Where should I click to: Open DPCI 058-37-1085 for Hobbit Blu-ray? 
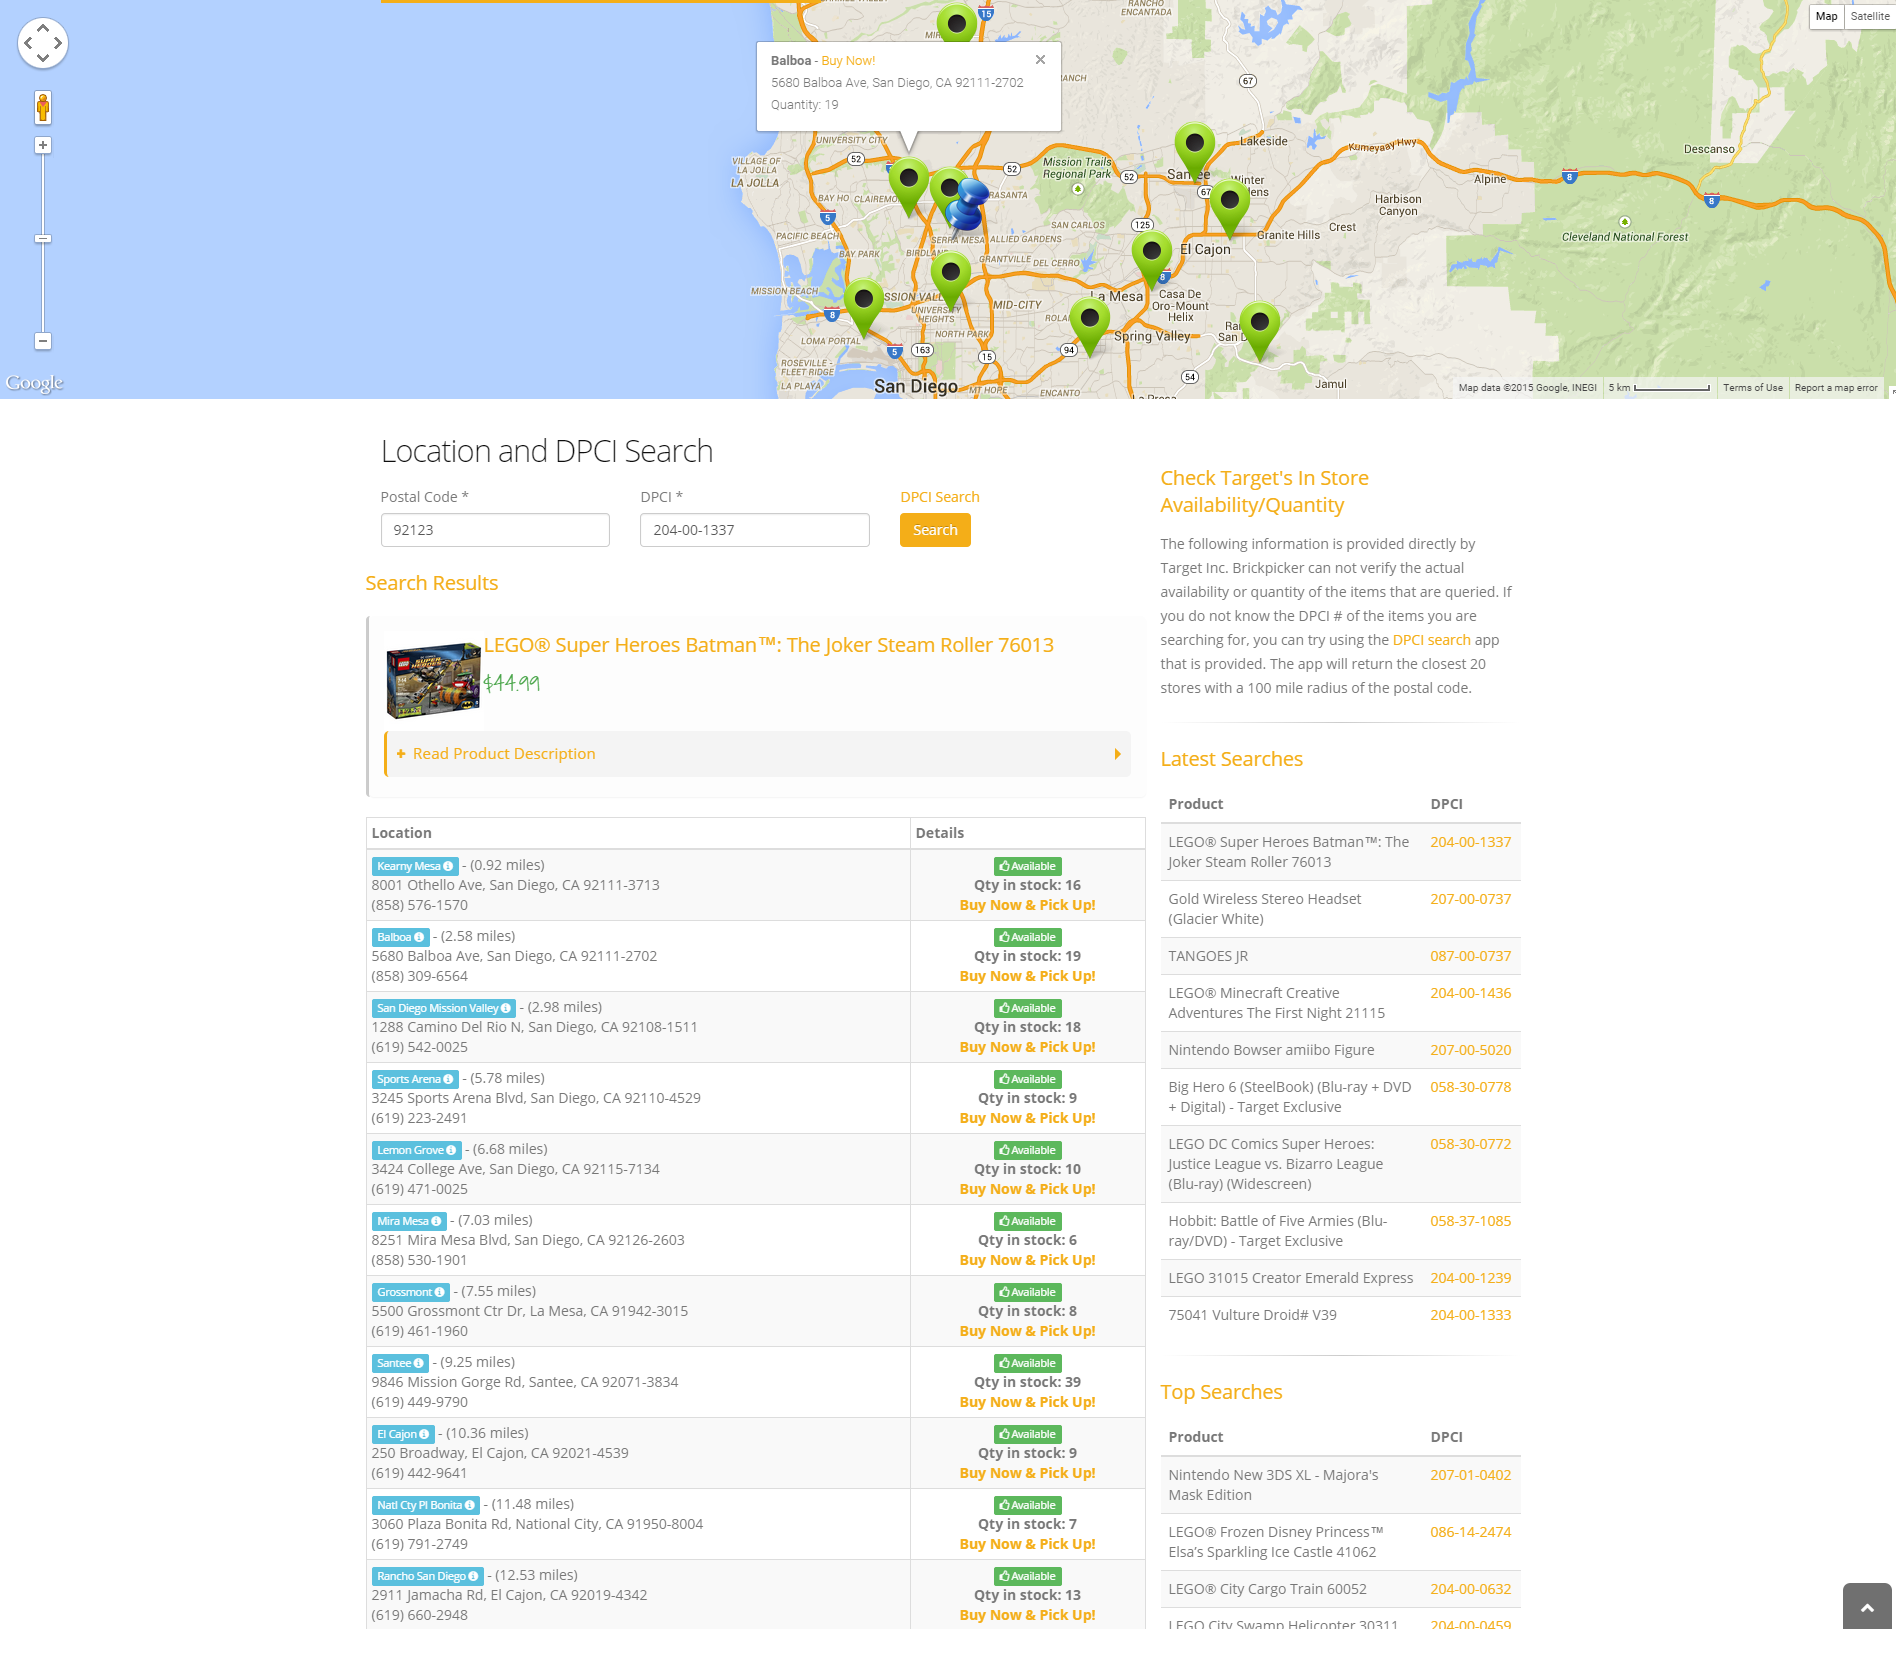point(1470,1221)
